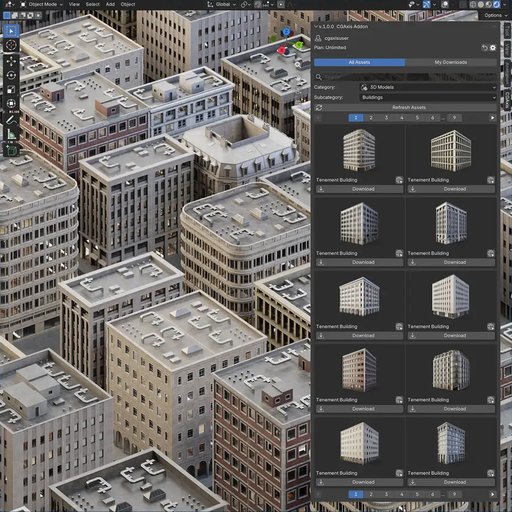The width and height of the screenshot is (512, 512).
Task: Click info icon on first Tenement Building card
Action: point(399,180)
